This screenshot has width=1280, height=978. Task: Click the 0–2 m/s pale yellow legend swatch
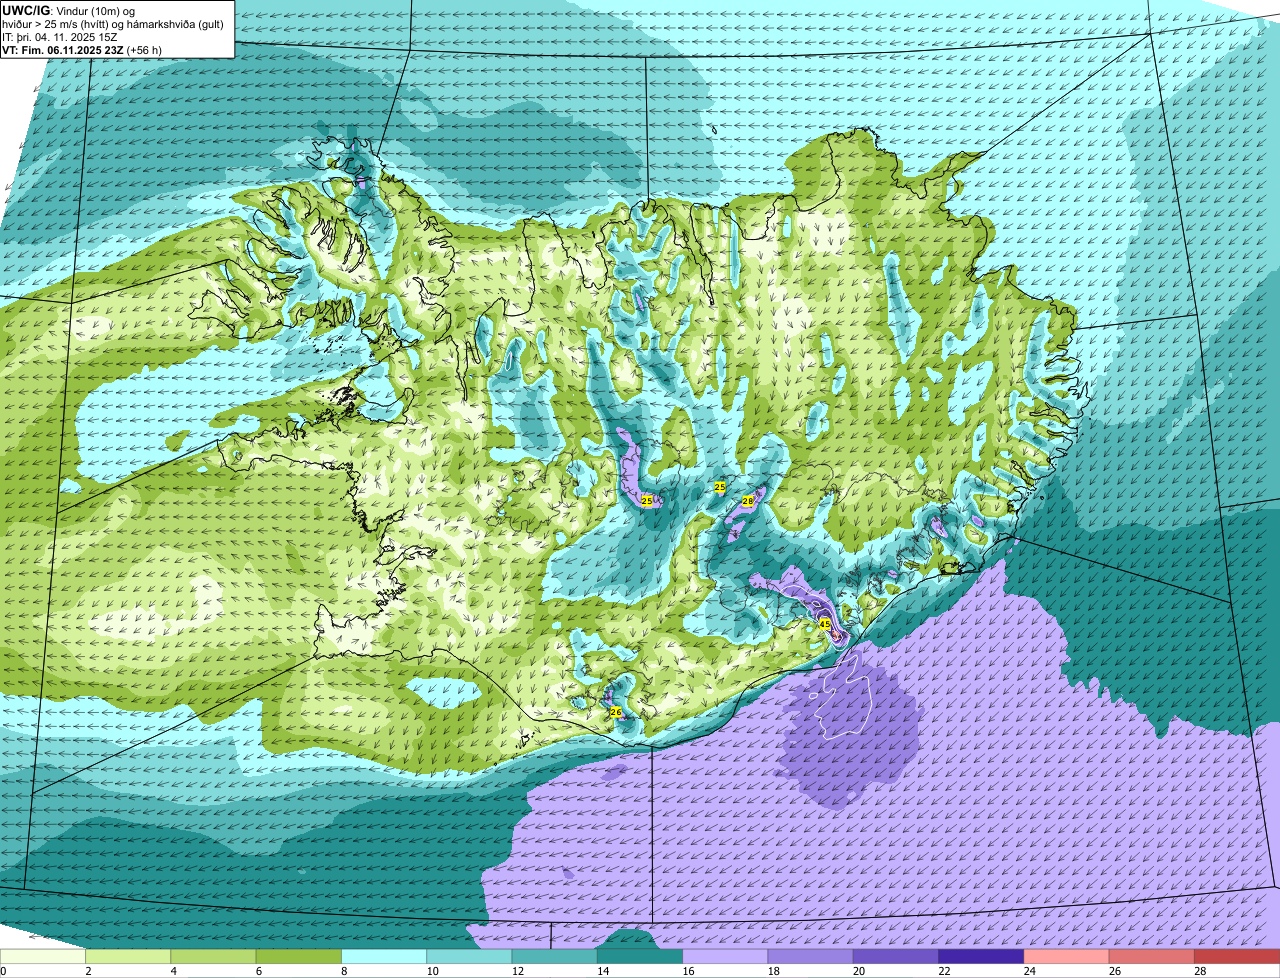pyautogui.click(x=43, y=957)
